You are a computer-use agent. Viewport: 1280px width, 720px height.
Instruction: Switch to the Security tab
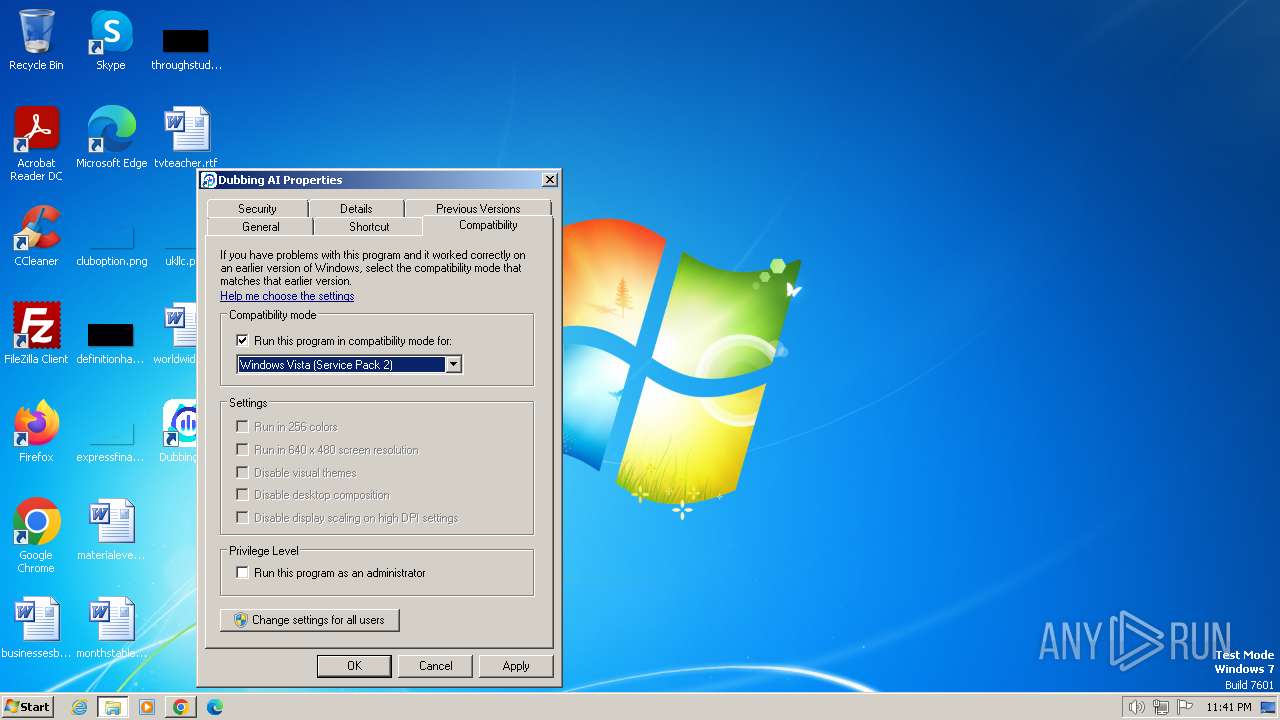[257, 208]
